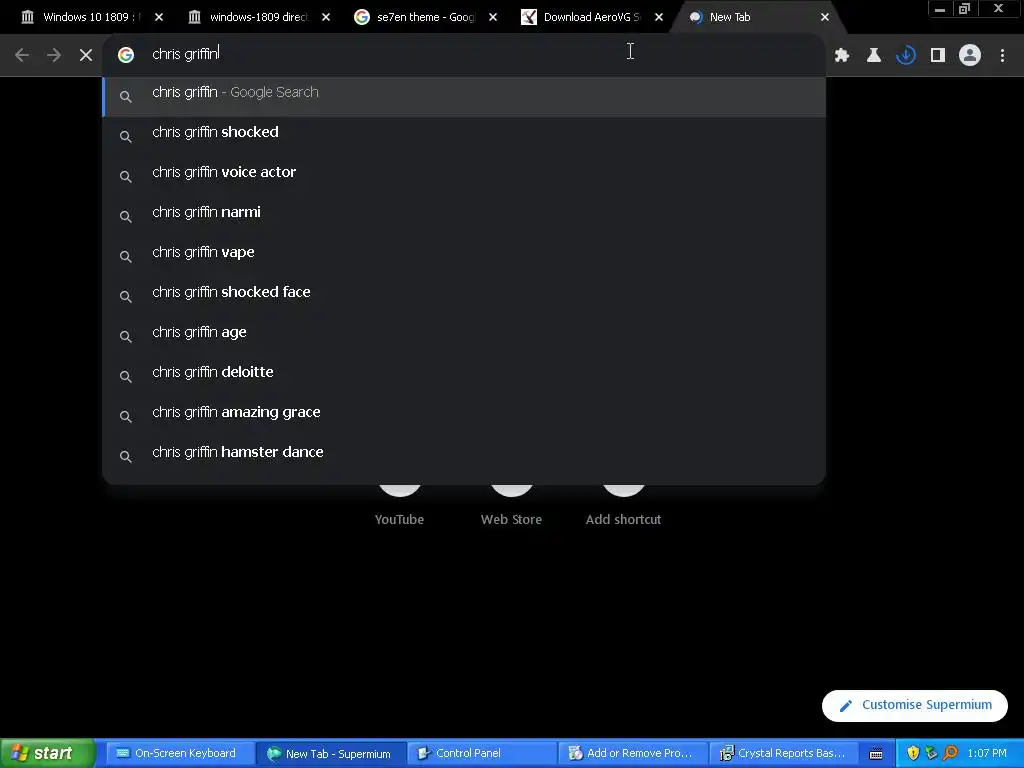Choose 'chris griffin vape' suggestion
Screen dimensions: 1024x768
pyautogui.click(x=464, y=256)
